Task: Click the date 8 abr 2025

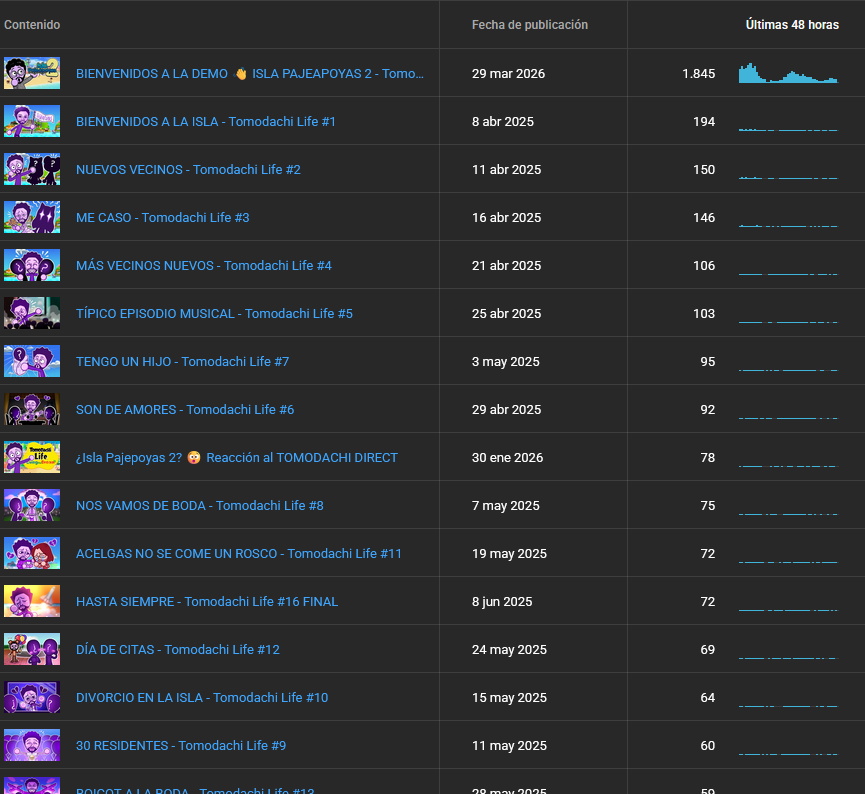Action: [503, 121]
